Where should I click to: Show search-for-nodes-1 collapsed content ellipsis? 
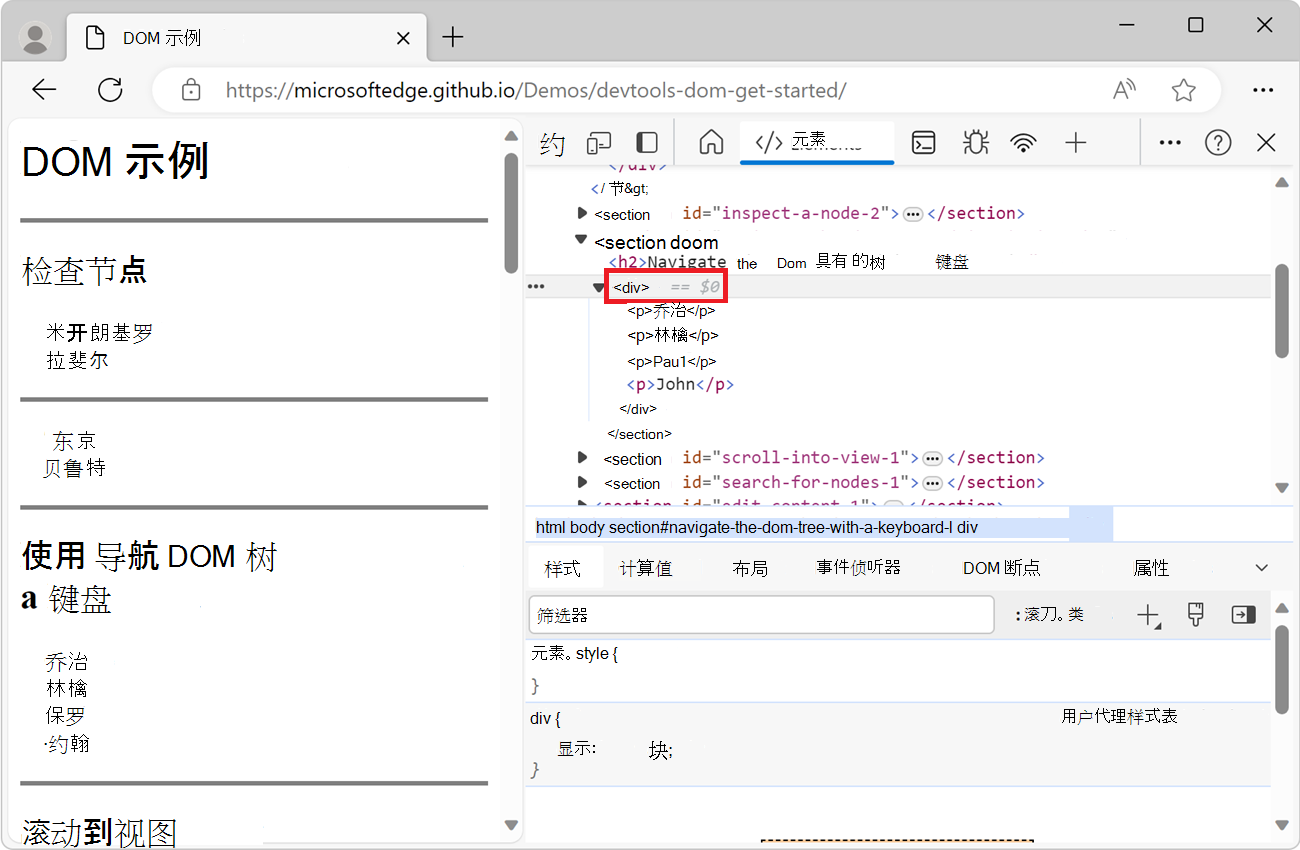pyautogui.click(x=932, y=483)
